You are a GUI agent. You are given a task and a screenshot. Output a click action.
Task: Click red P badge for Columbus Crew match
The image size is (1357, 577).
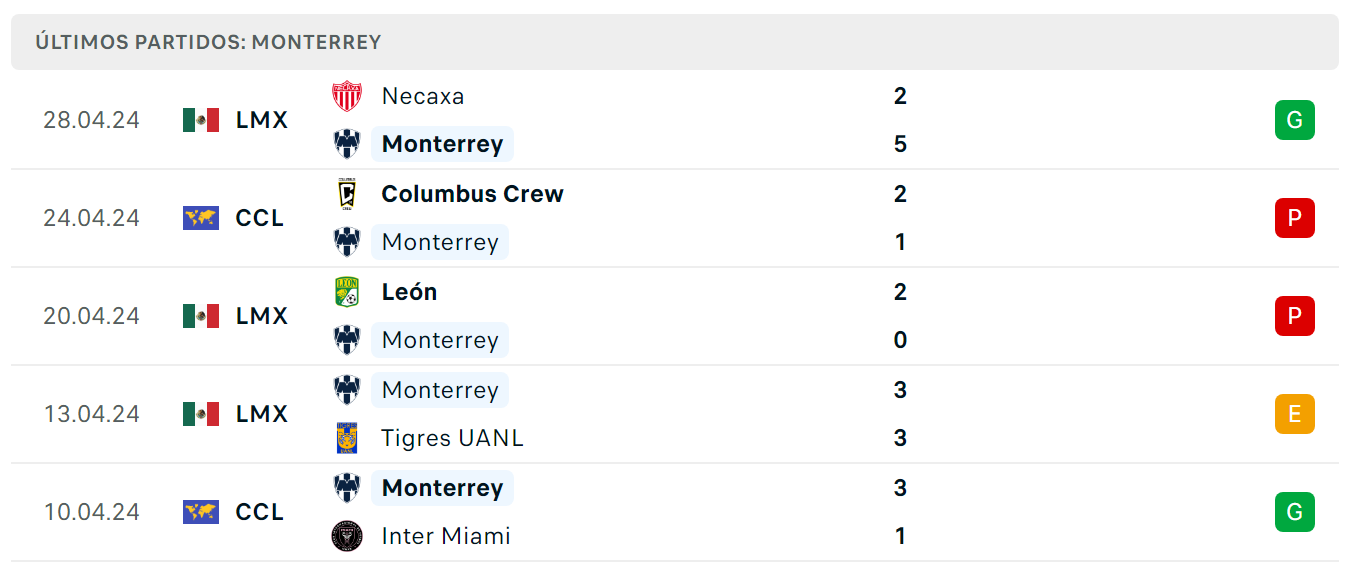pyautogui.click(x=1294, y=218)
